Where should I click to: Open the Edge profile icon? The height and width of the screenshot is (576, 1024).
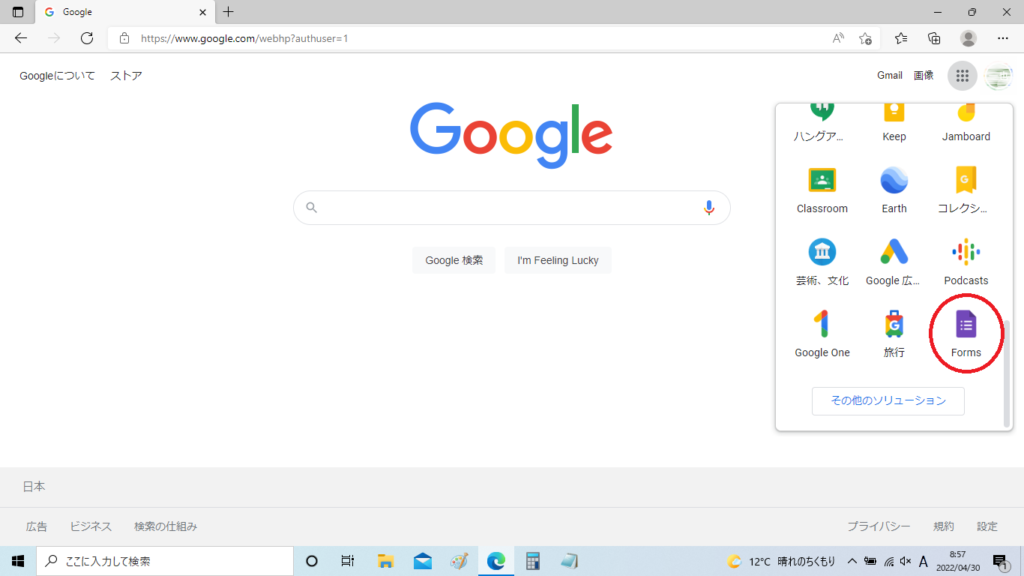pos(968,39)
